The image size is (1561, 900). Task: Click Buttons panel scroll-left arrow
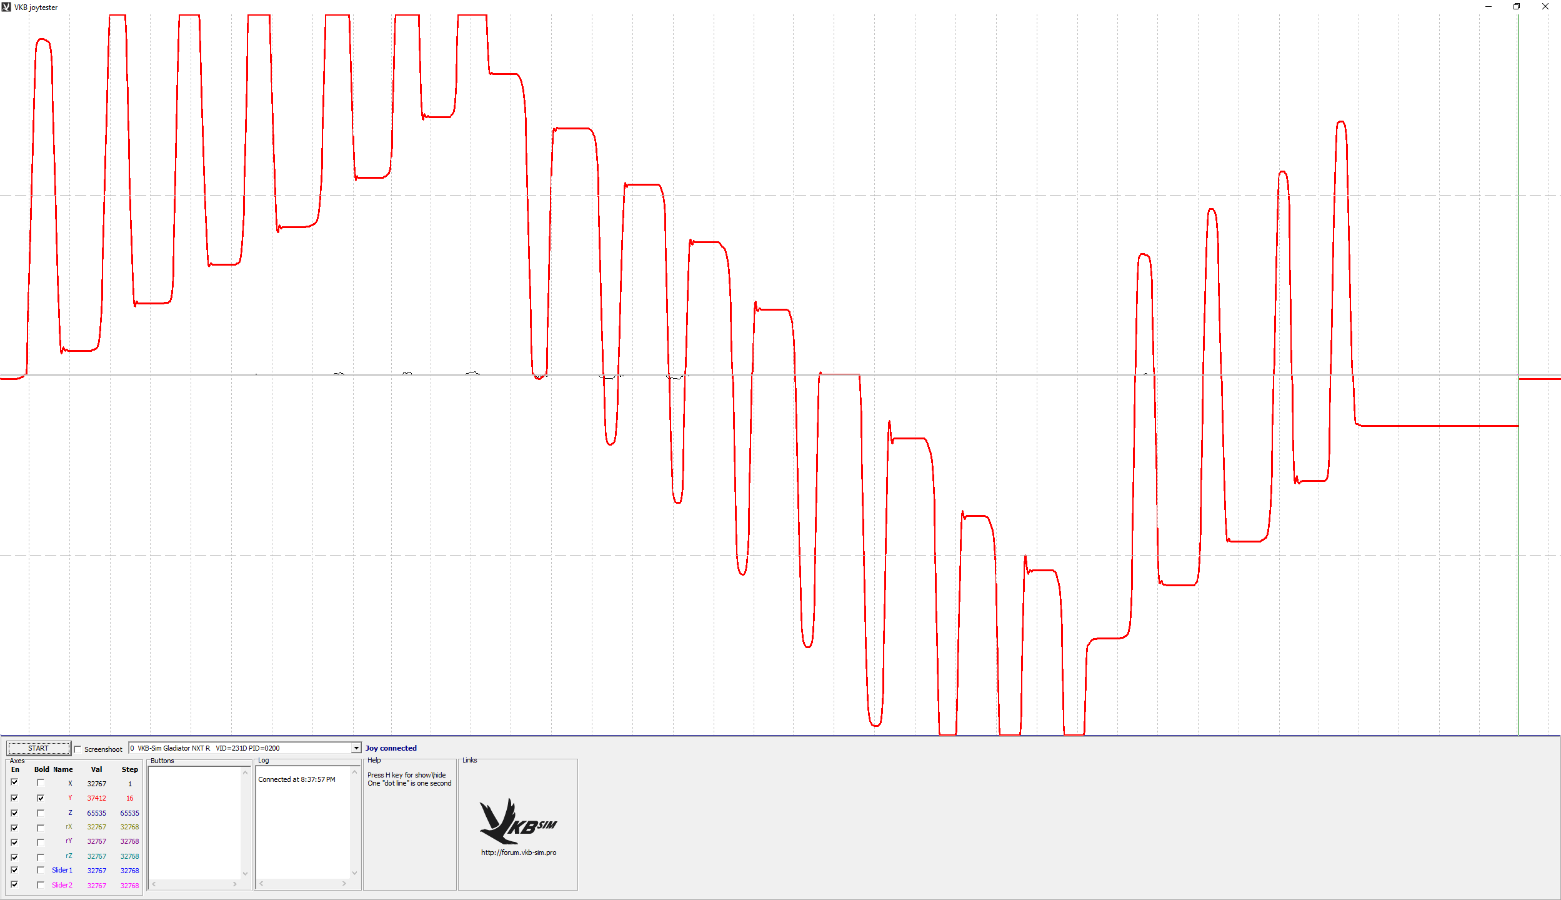tap(154, 884)
